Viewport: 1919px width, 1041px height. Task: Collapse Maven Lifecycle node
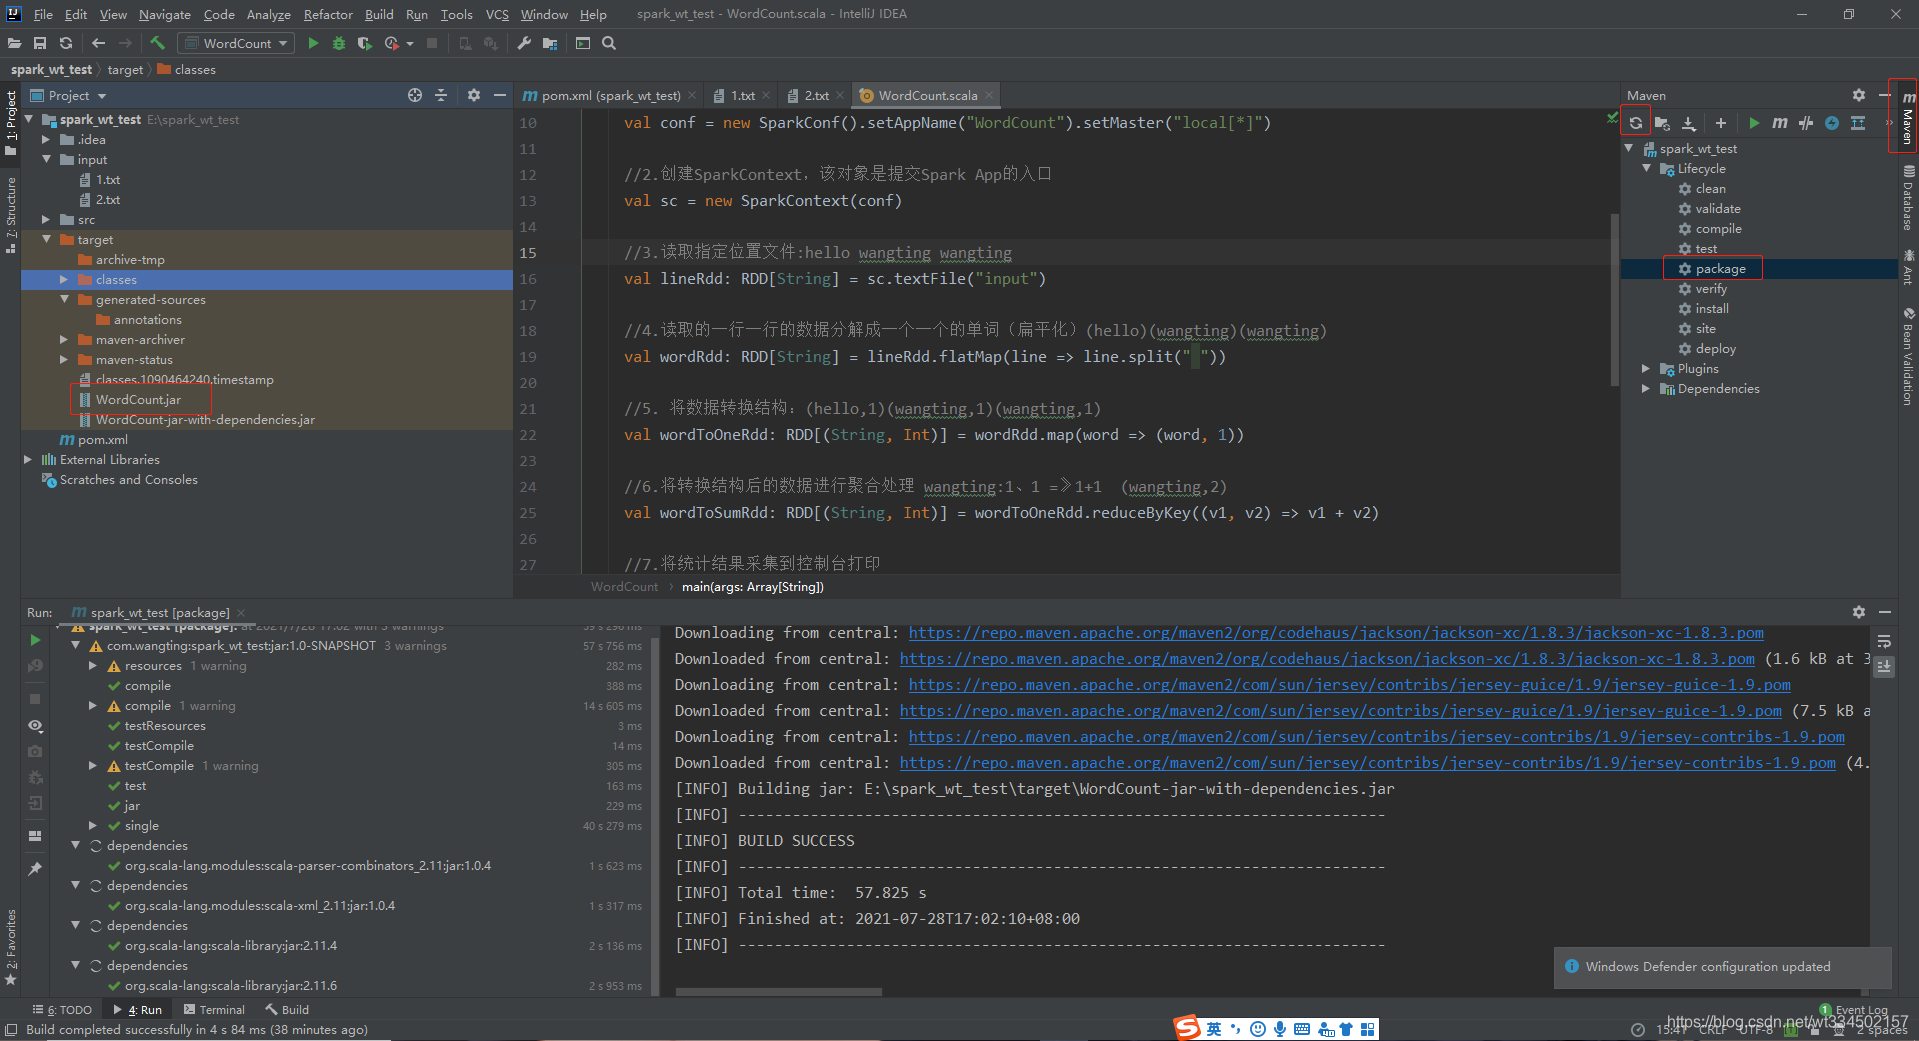pyautogui.click(x=1647, y=169)
